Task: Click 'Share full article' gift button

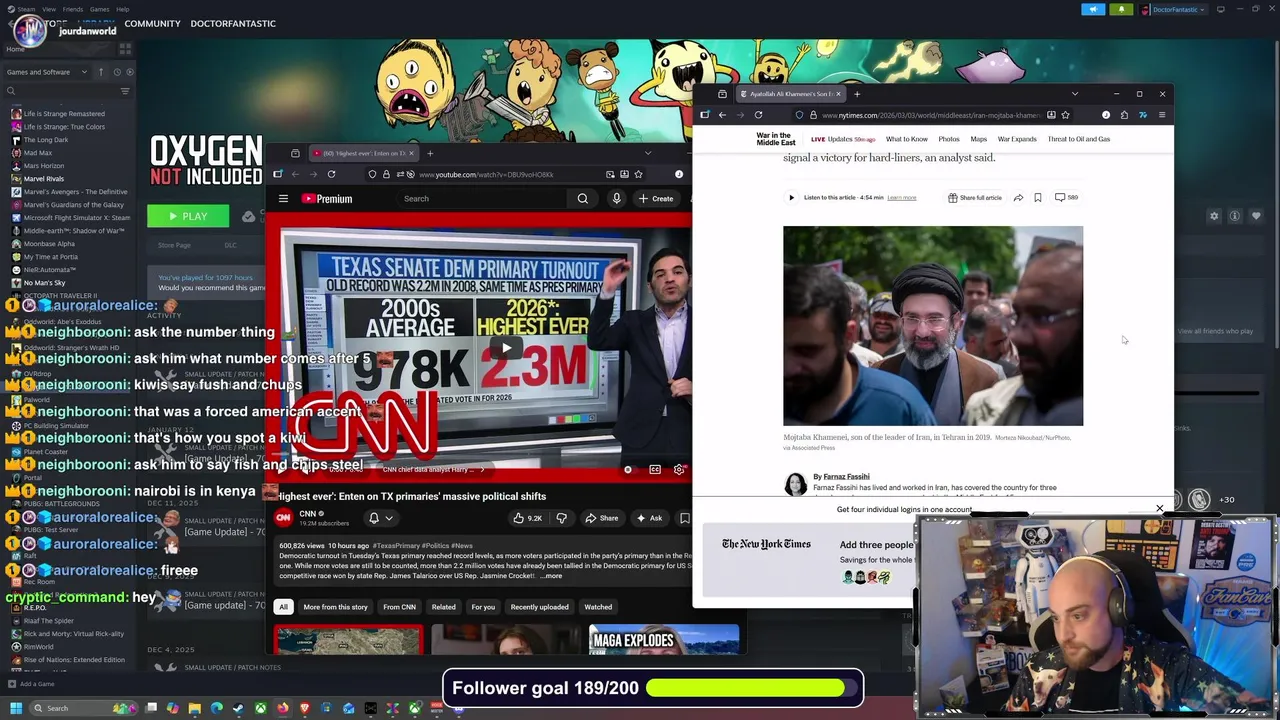Action: click(975, 198)
